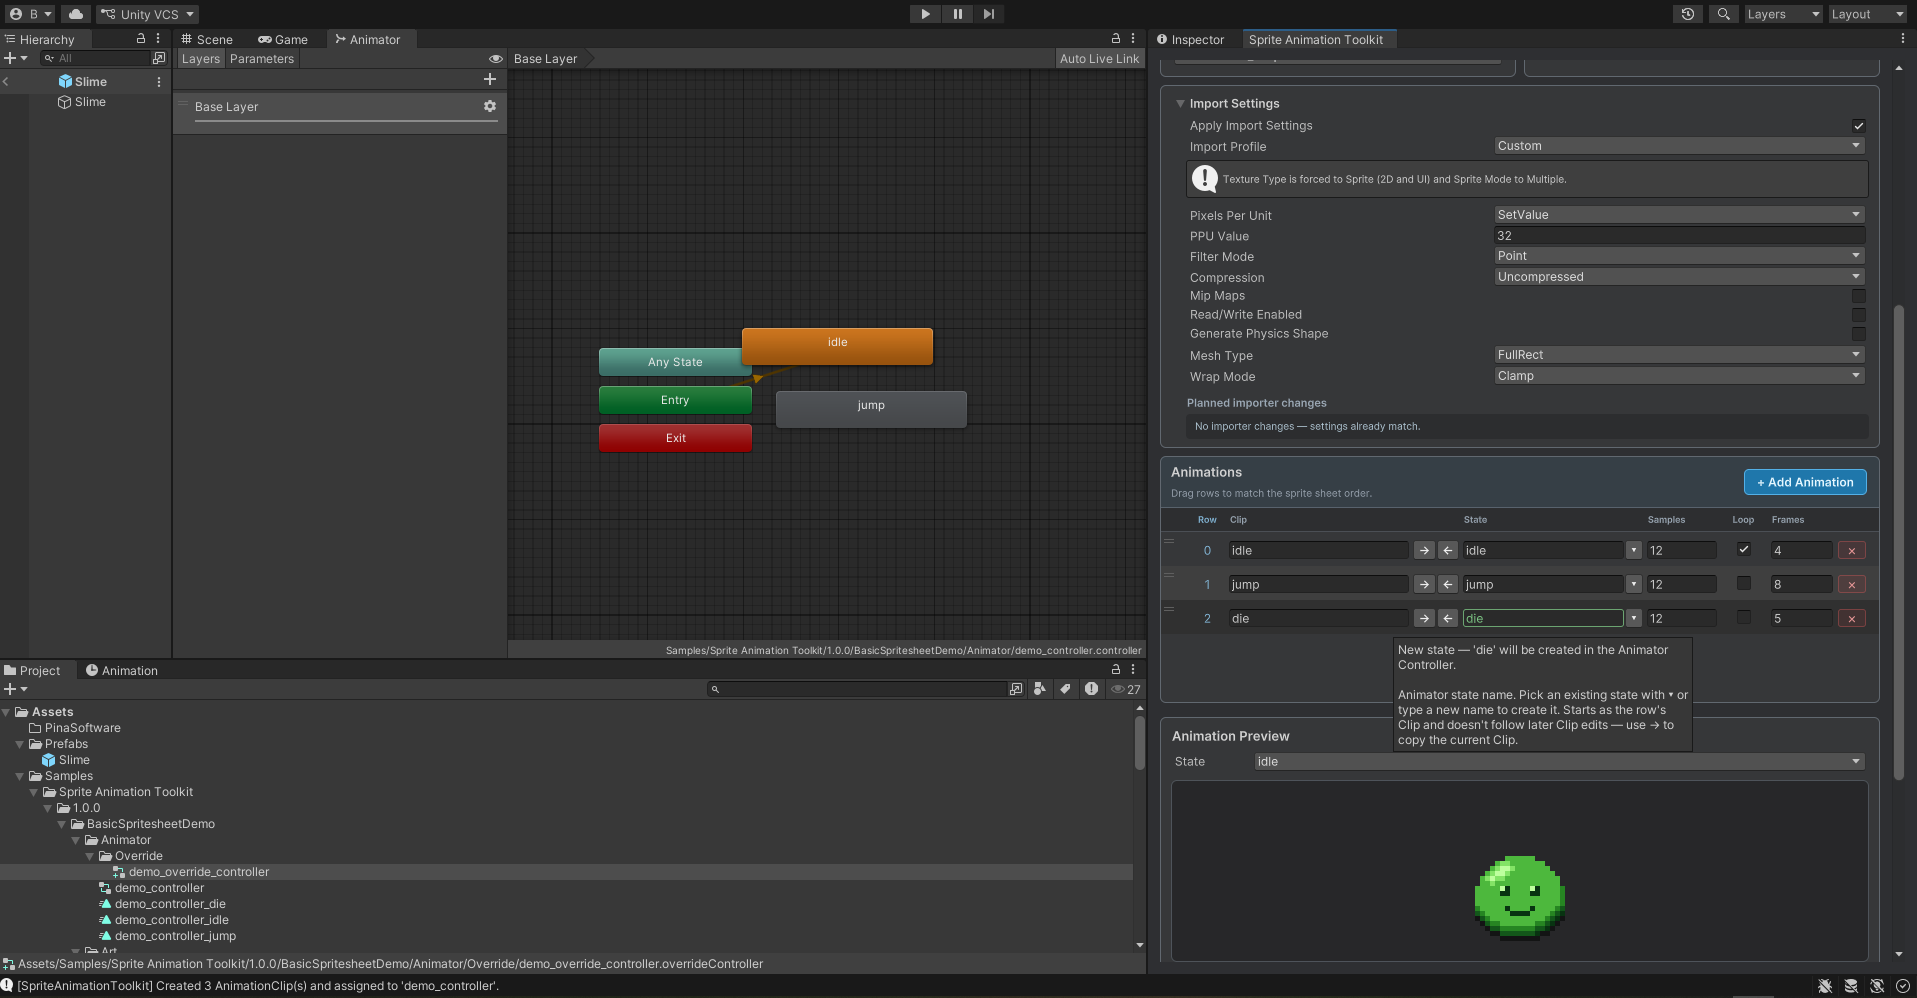
Task: Toggle the Hierarchy panel lock icon
Action: point(141,39)
